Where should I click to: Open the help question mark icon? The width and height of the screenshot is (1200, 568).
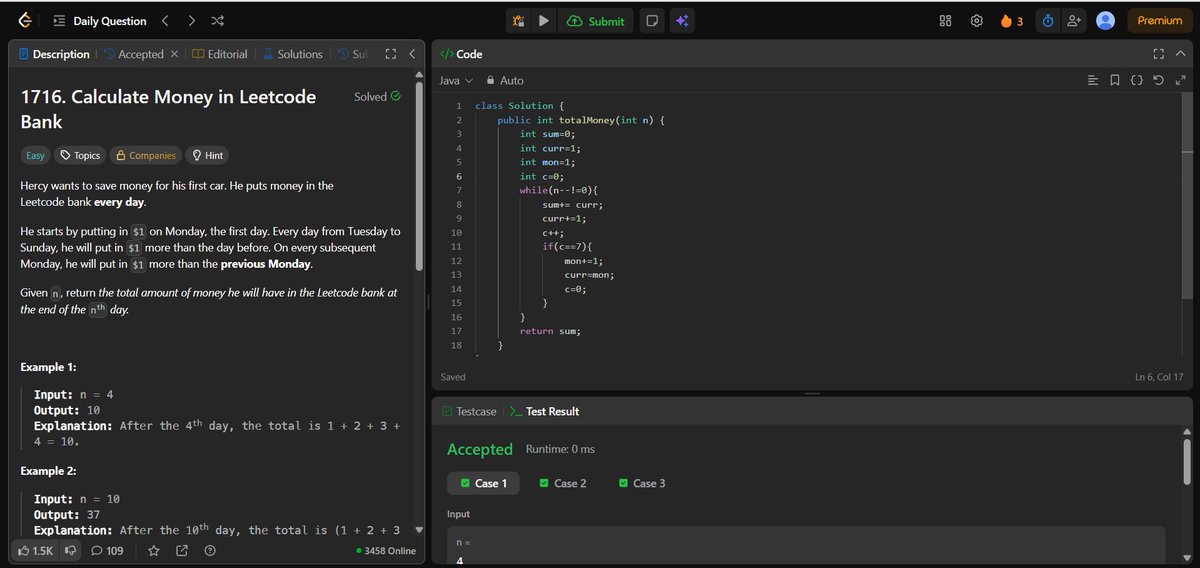coord(210,550)
